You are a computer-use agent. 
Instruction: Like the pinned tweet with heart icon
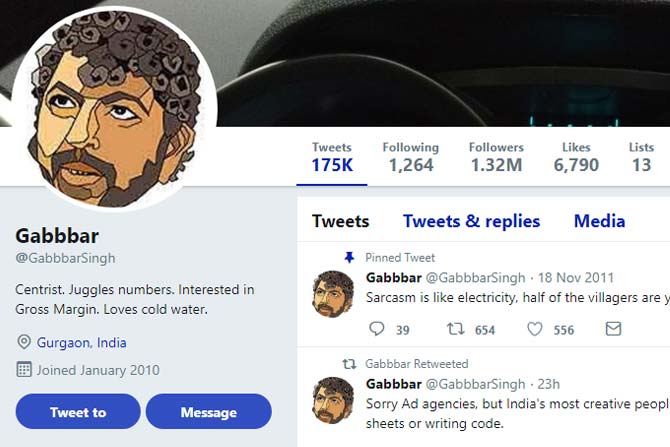click(535, 329)
